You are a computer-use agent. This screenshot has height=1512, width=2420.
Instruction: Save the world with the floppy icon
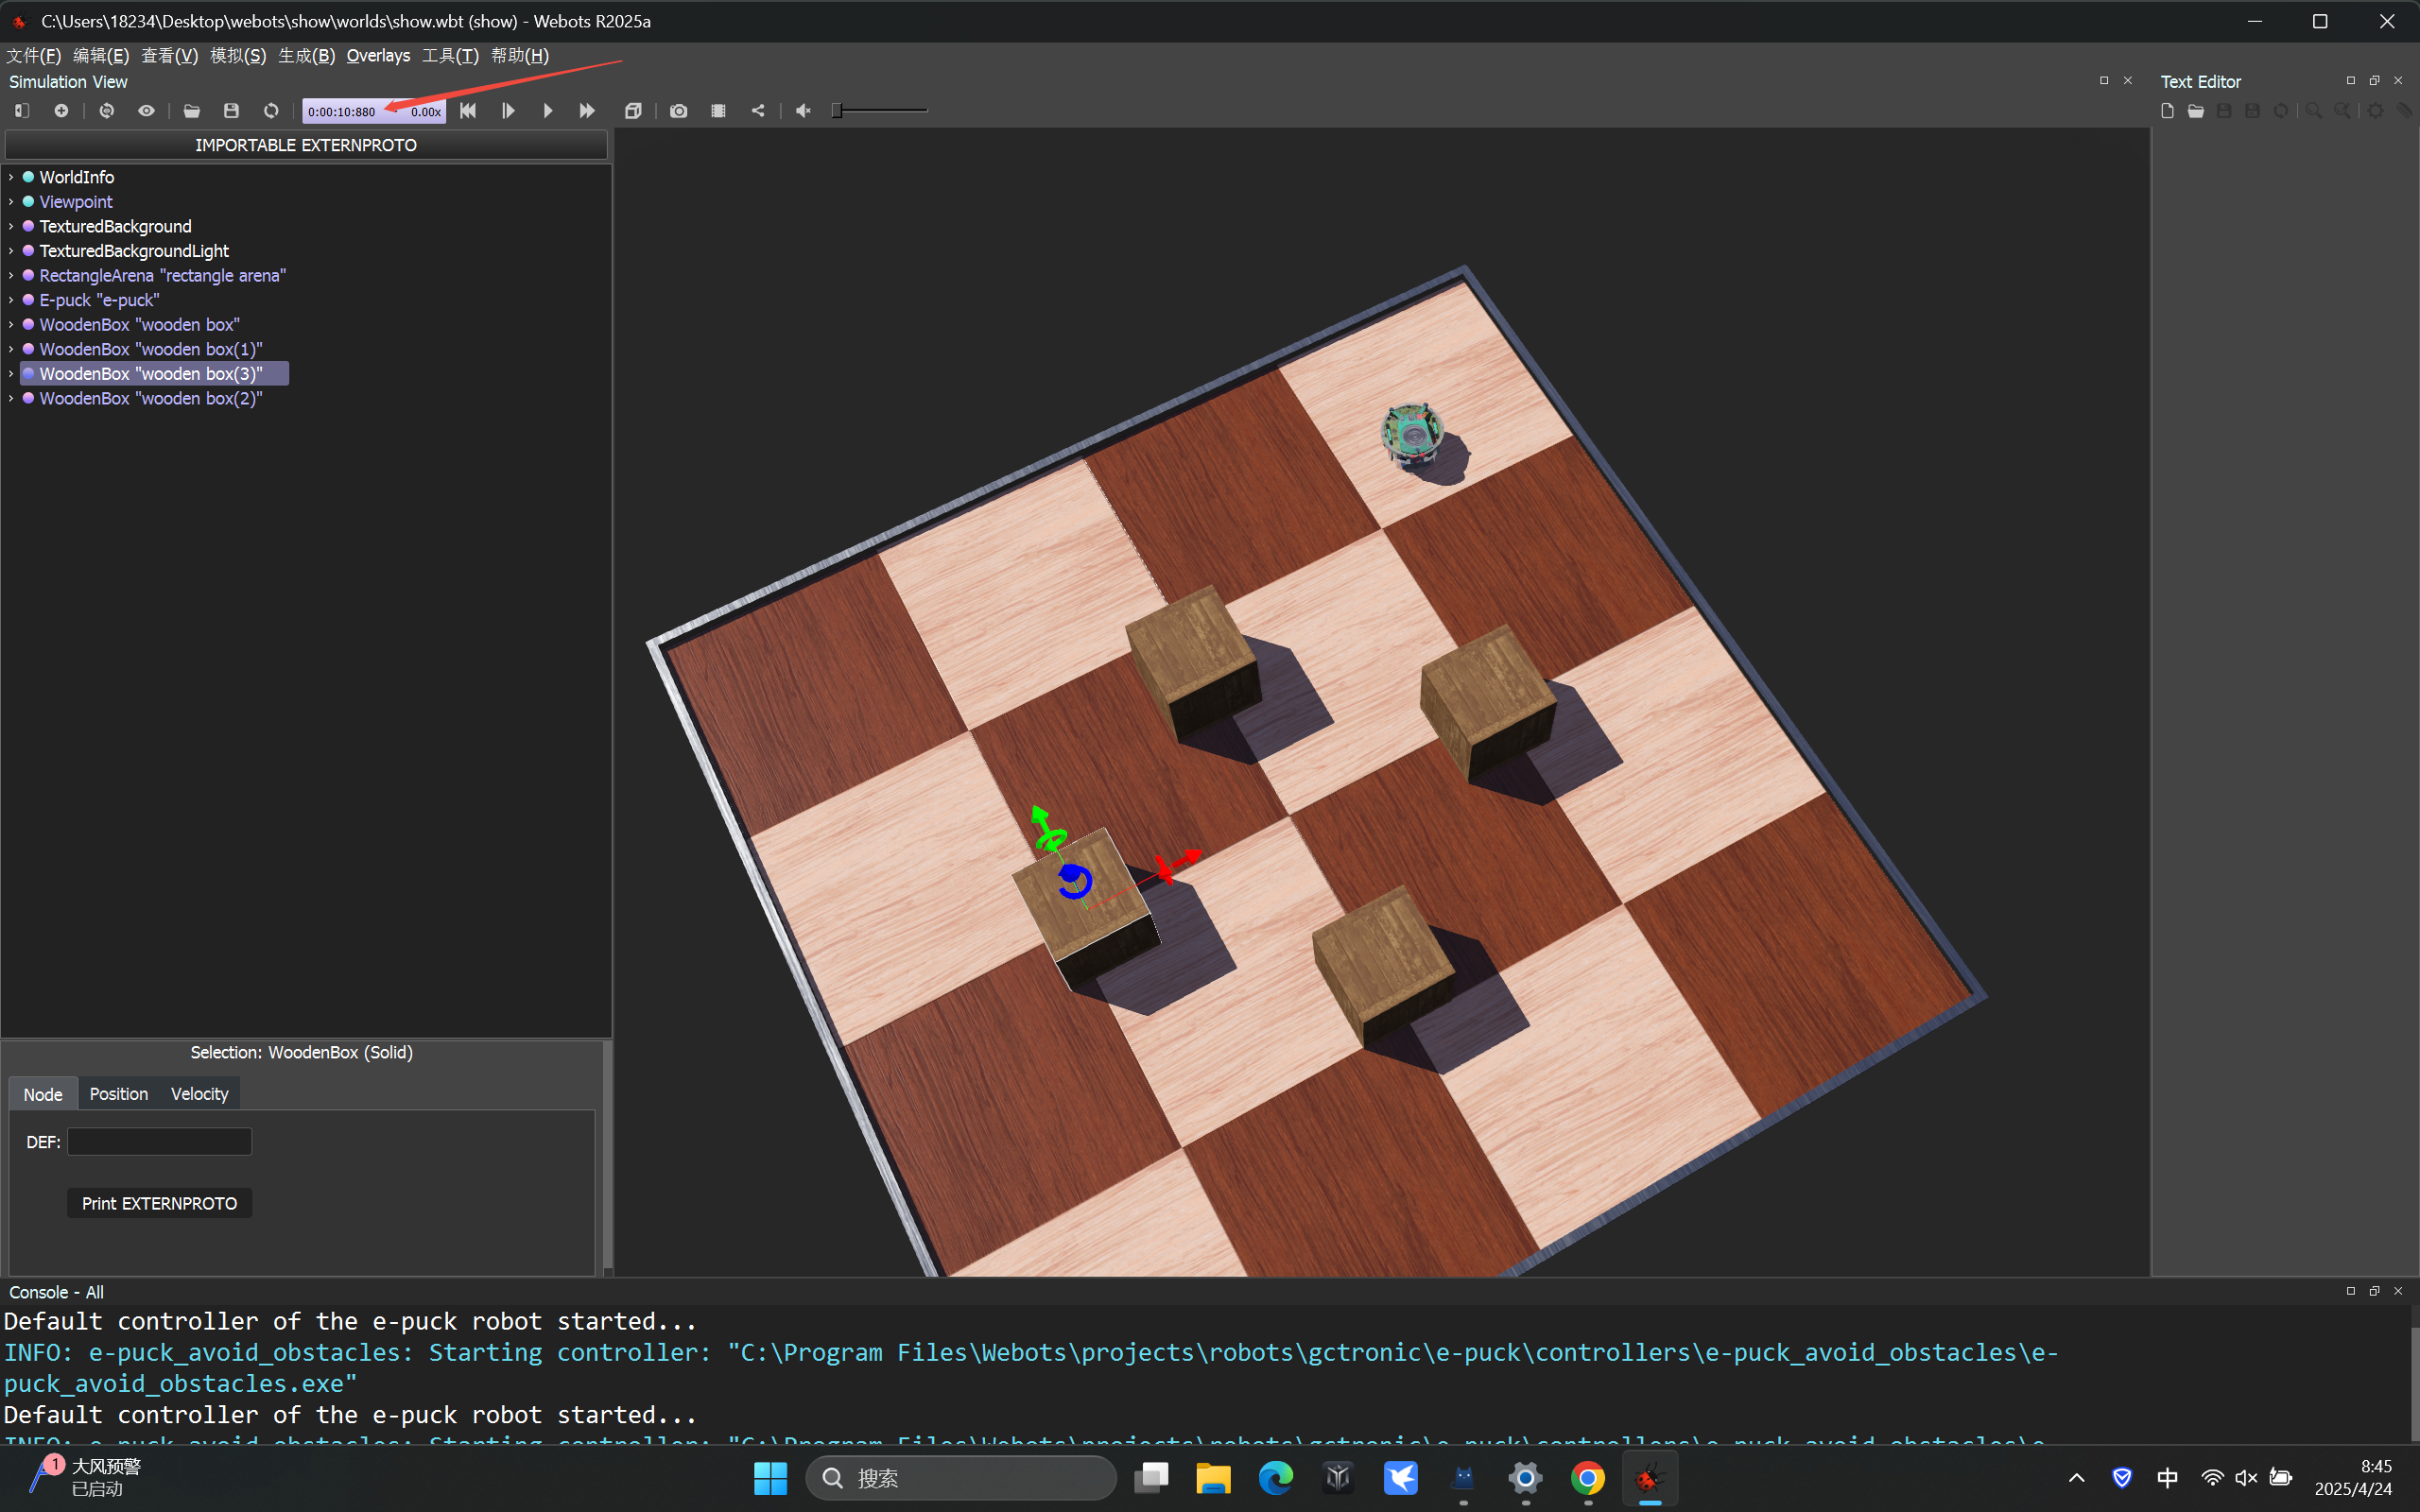pyautogui.click(x=231, y=111)
